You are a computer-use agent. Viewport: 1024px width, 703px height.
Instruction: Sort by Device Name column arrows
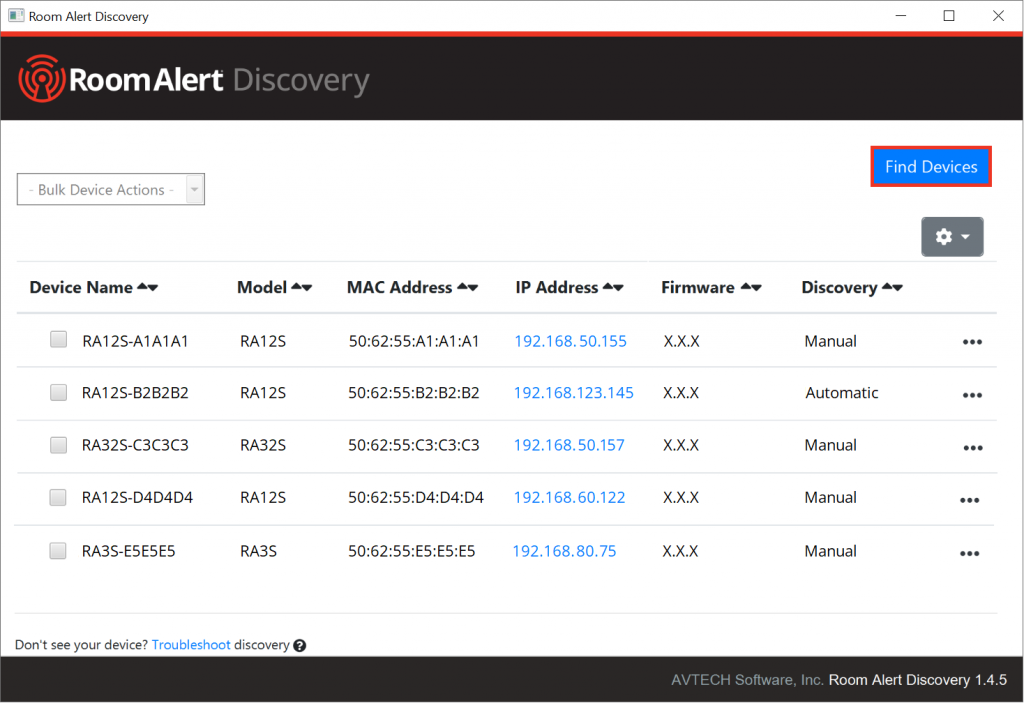[x=148, y=287]
